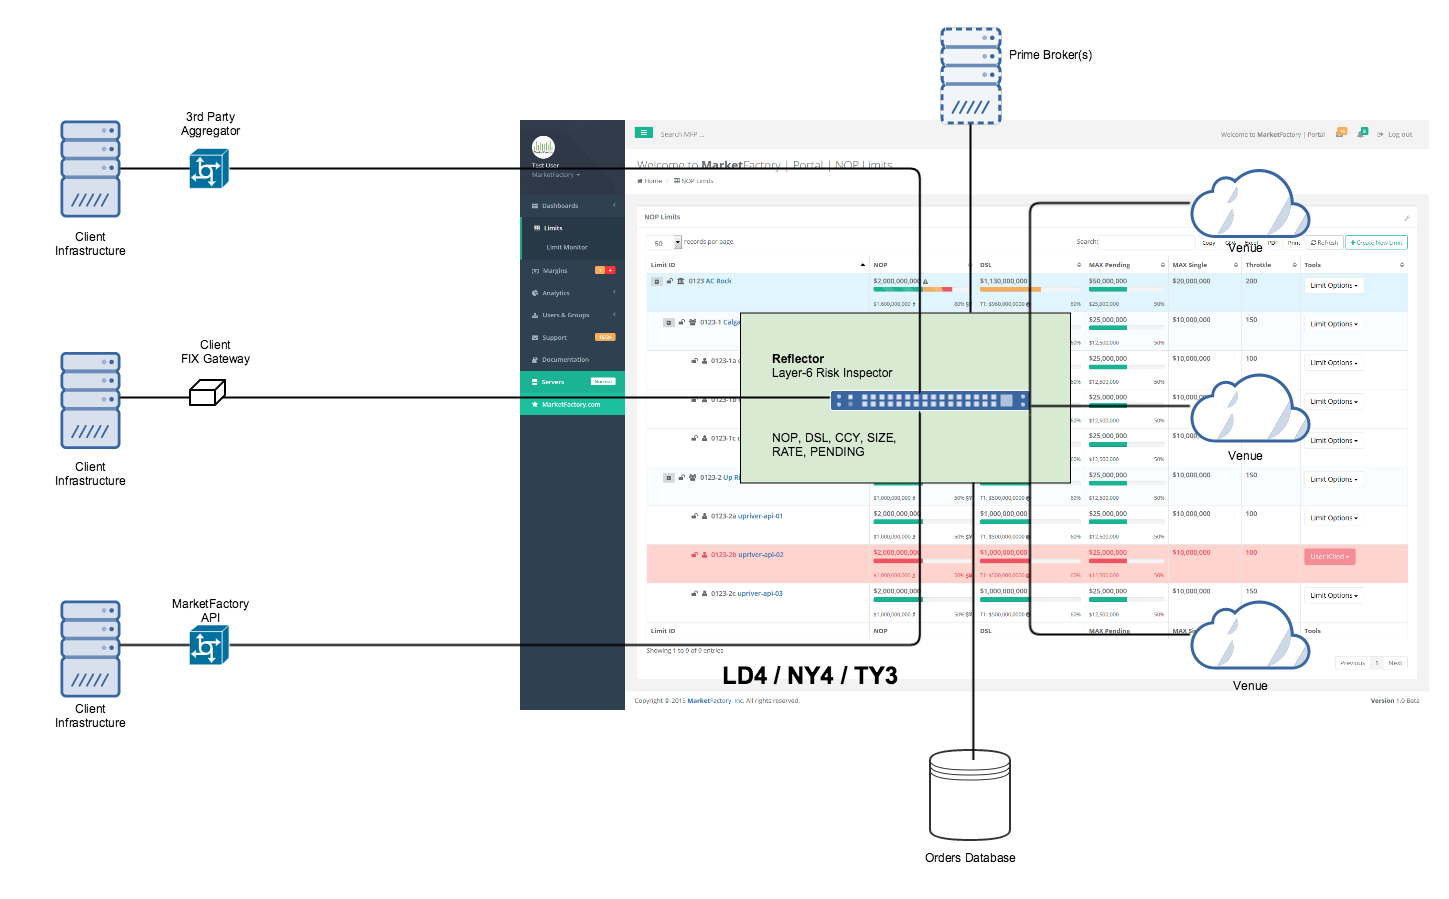Viewport: 1449px width, 899px height.
Task: Focus the table Search input
Action: click(1147, 242)
